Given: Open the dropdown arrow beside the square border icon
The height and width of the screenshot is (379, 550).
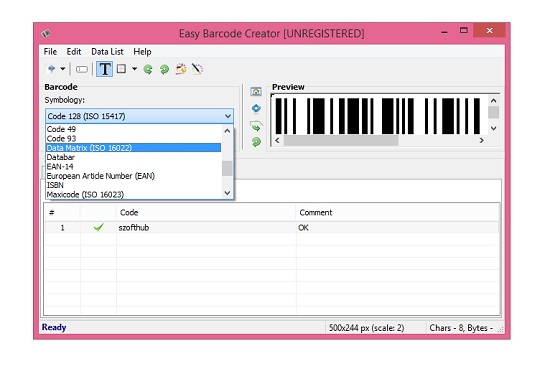Looking at the screenshot, I should (134, 69).
